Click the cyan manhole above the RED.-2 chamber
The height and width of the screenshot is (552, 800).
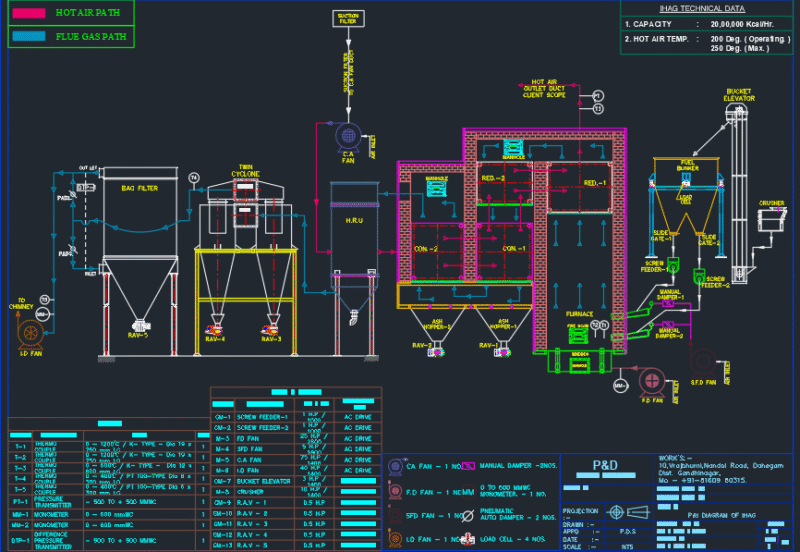coord(513,147)
